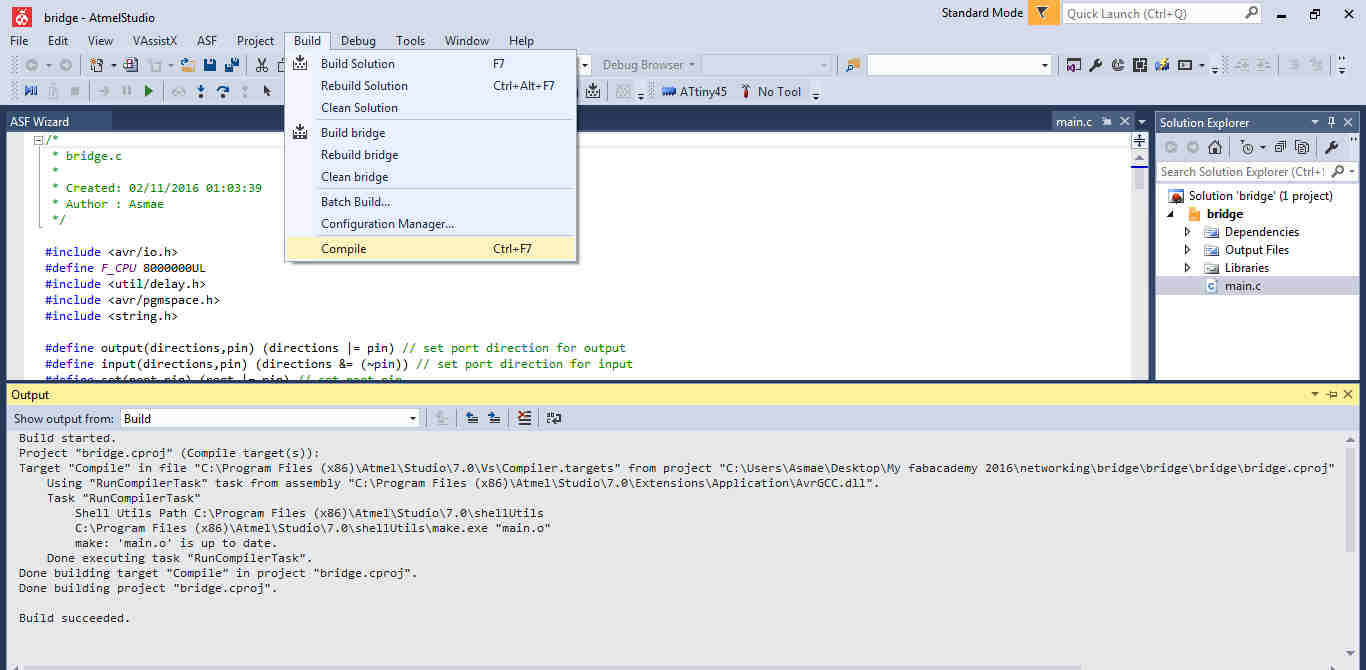Screen dimensions: 1366x670
Task: Click the ATtiny45 device chip button
Action: pos(695,91)
